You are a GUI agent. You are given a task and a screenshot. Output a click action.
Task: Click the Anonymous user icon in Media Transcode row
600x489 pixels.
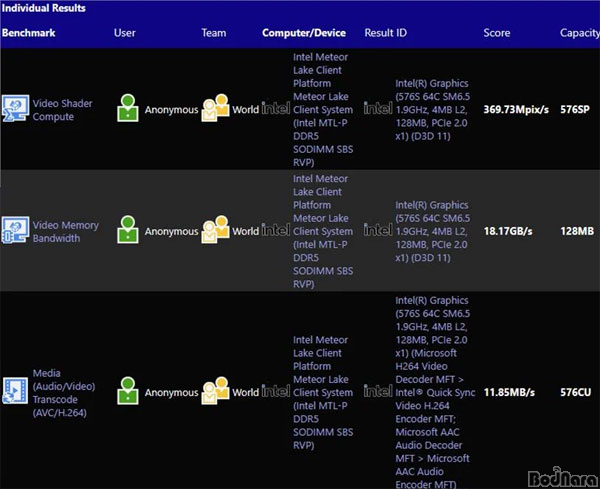[128, 391]
